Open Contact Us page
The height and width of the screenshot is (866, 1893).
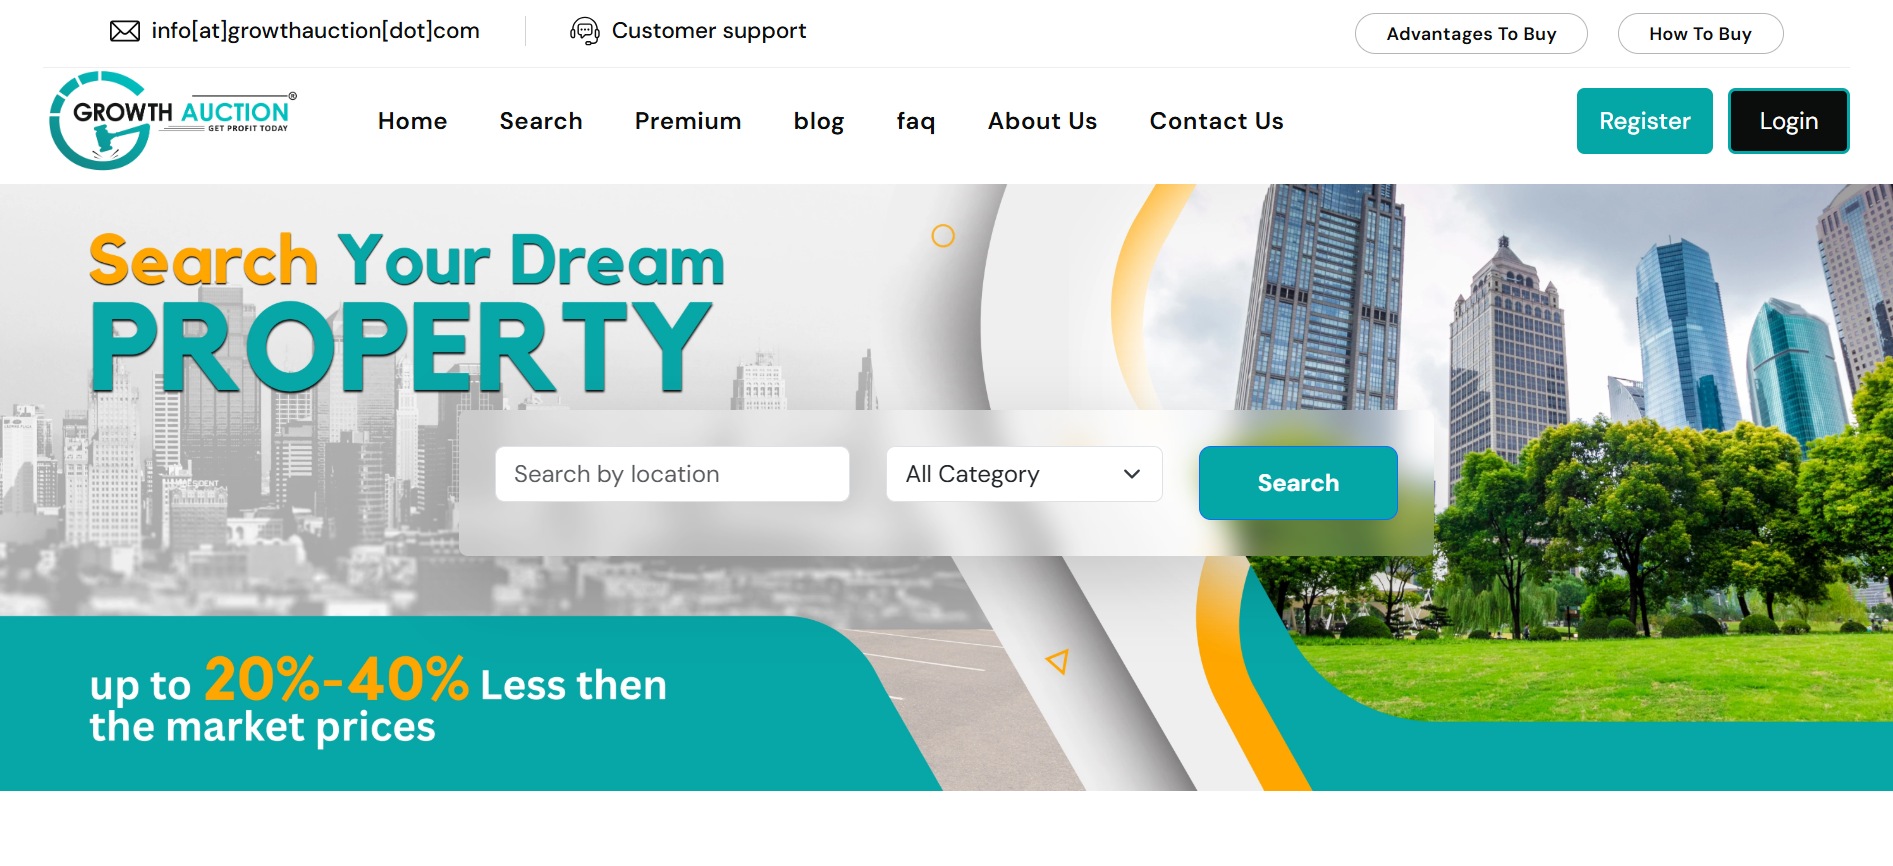click(x=1217, y=121)
